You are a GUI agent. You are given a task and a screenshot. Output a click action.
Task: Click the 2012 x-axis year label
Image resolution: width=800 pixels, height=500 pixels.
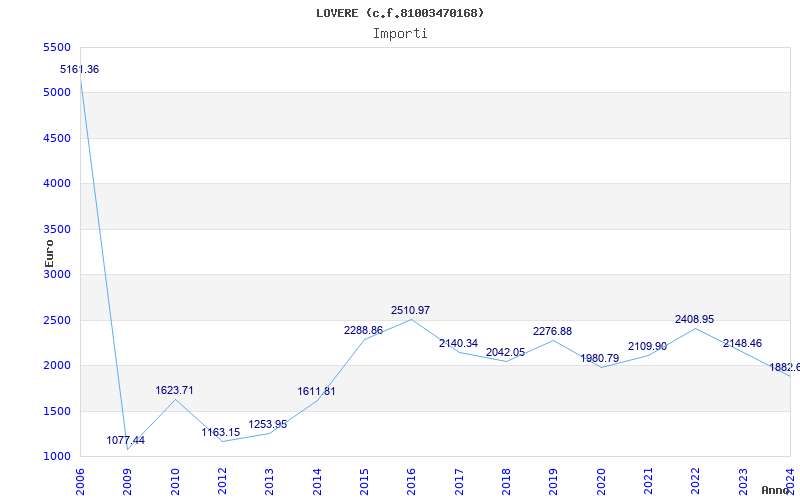point(222,482)
